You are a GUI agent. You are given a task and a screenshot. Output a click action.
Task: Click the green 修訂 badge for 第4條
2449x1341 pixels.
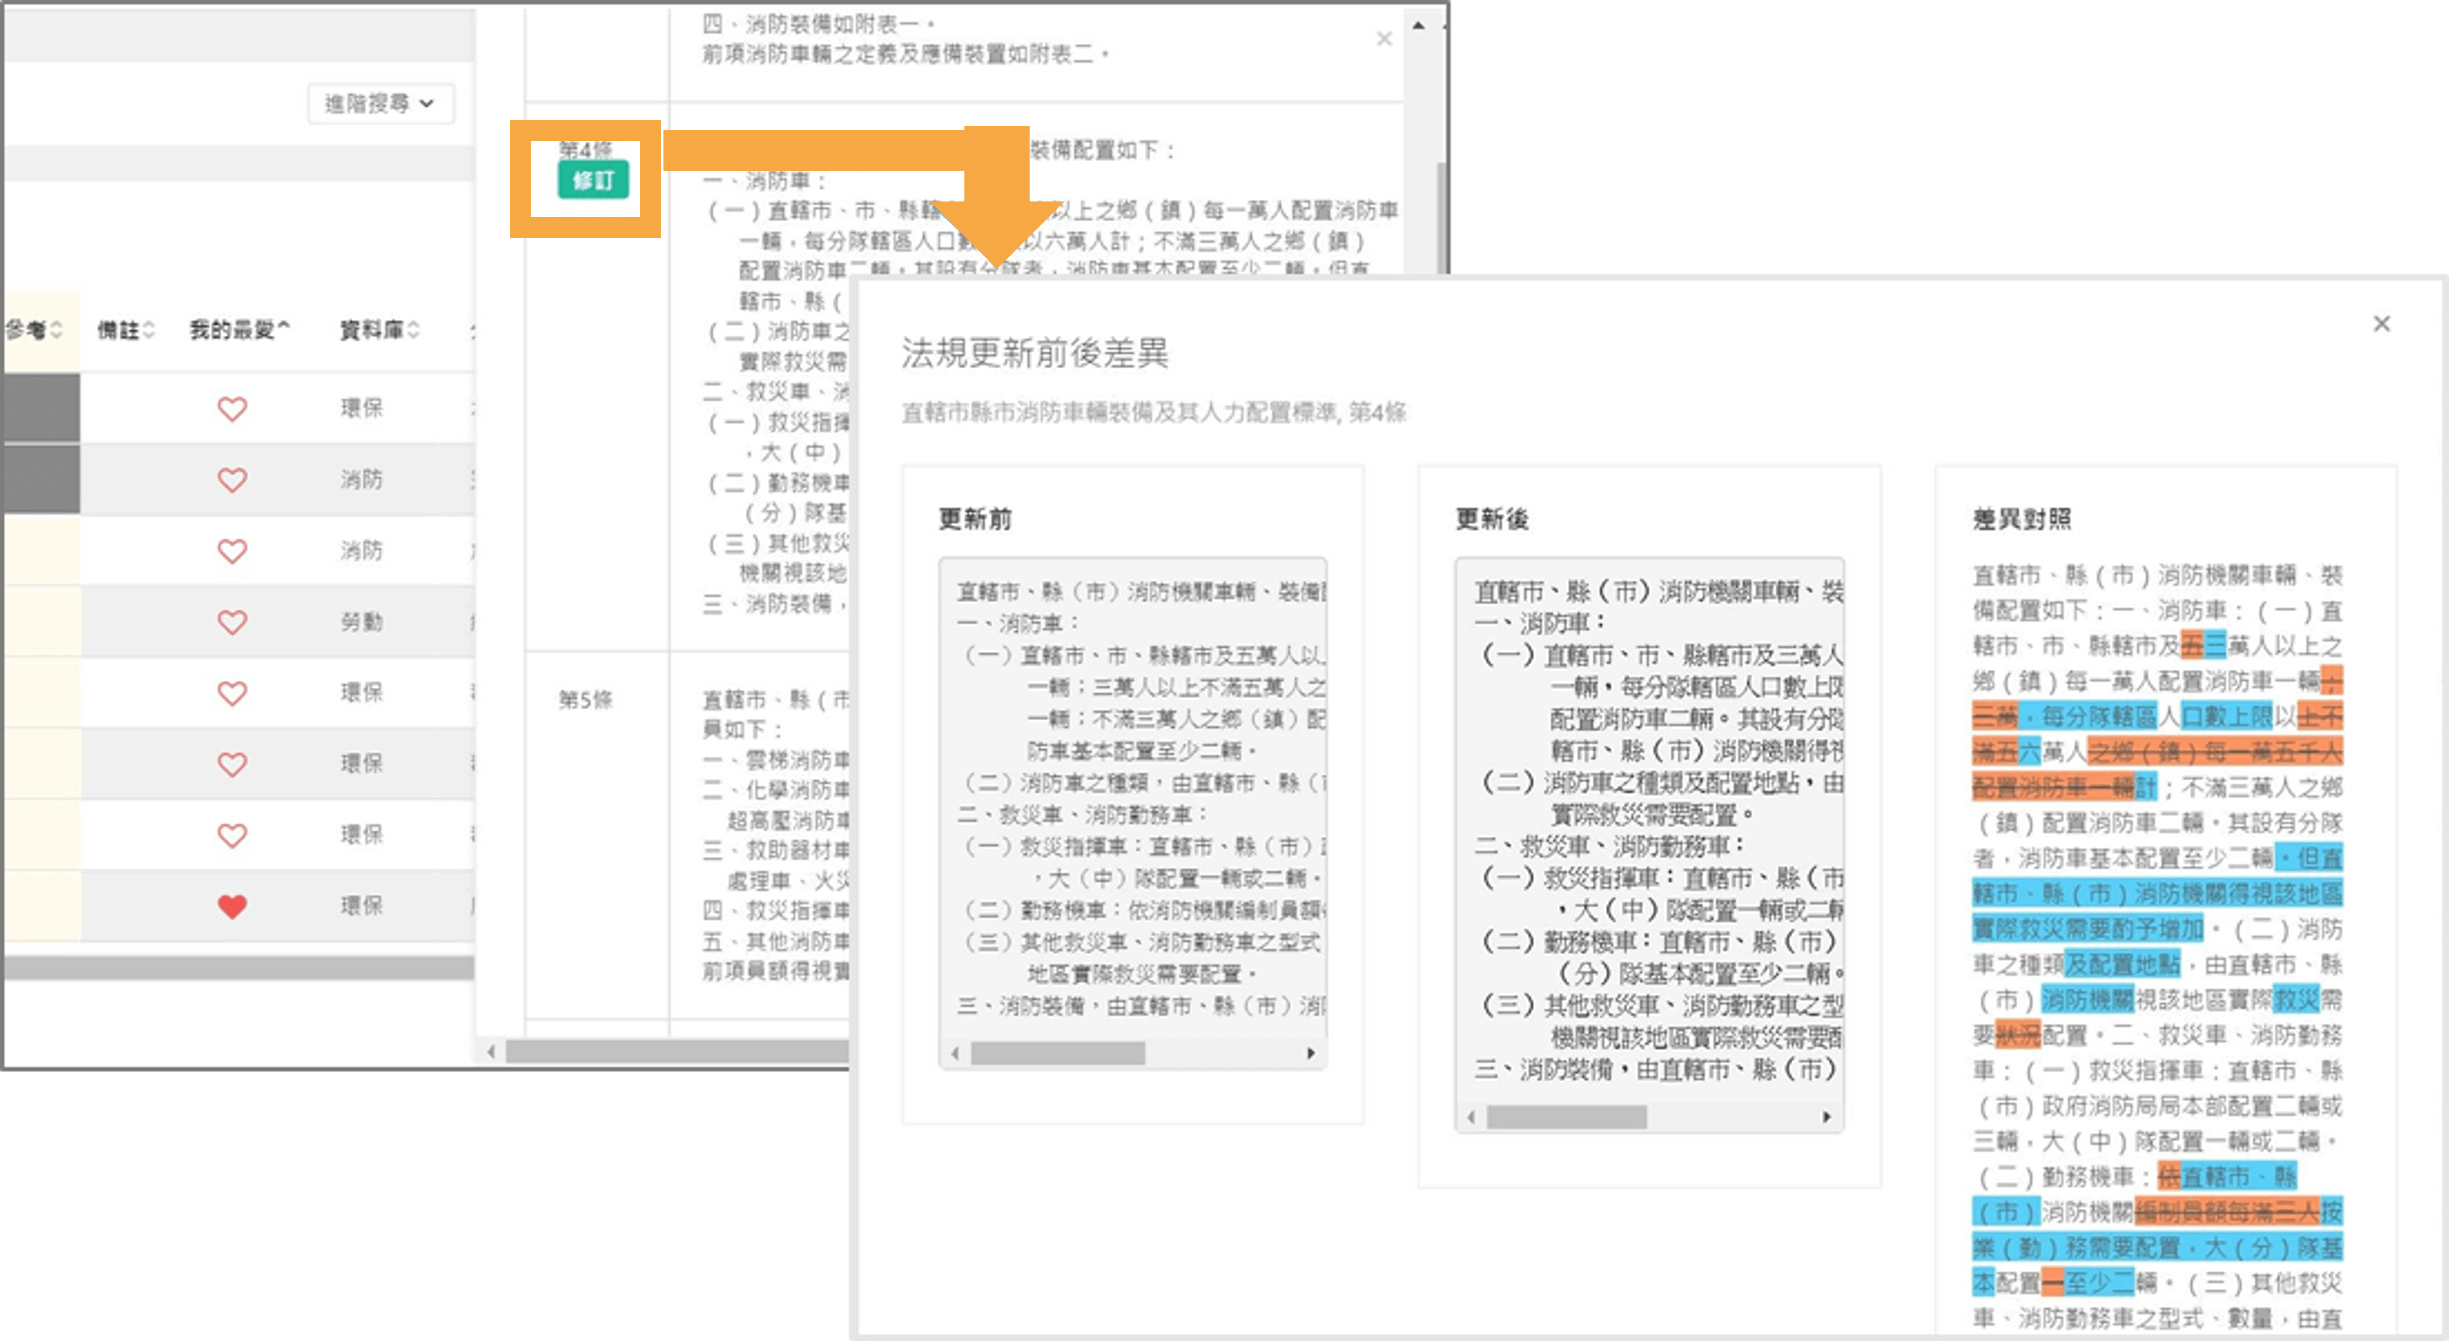click(x=593, y=181)
